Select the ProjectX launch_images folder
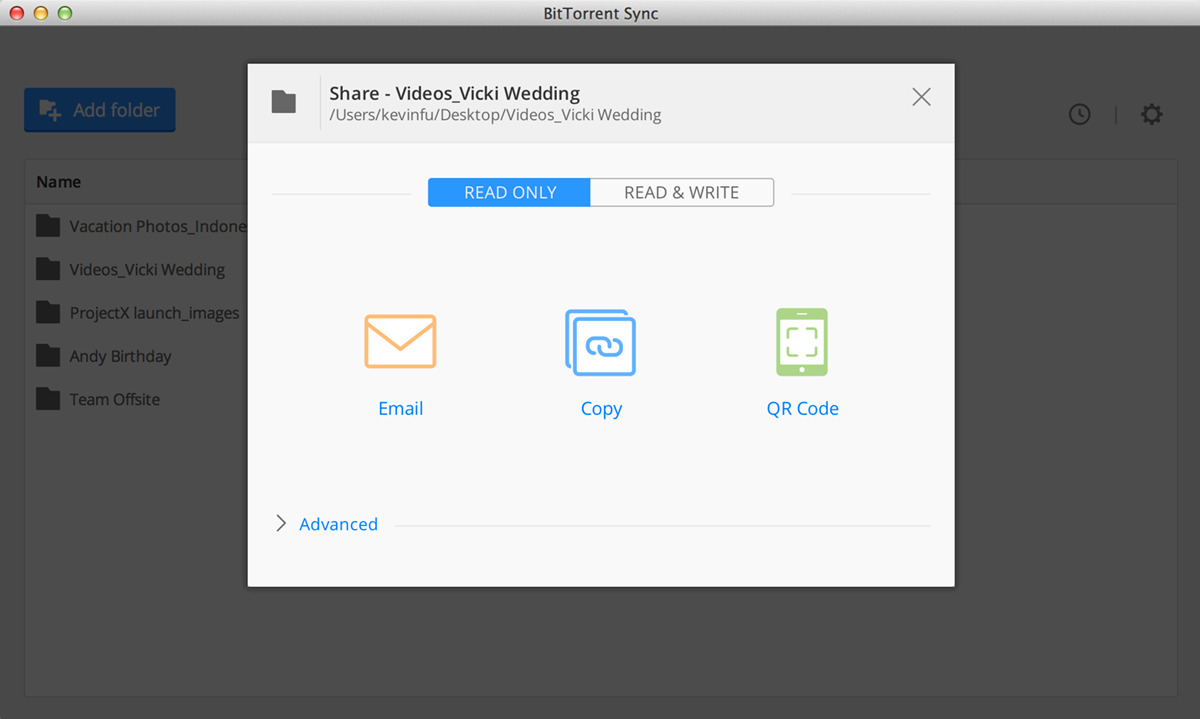 pyautogui.click(x=157, y=312)
